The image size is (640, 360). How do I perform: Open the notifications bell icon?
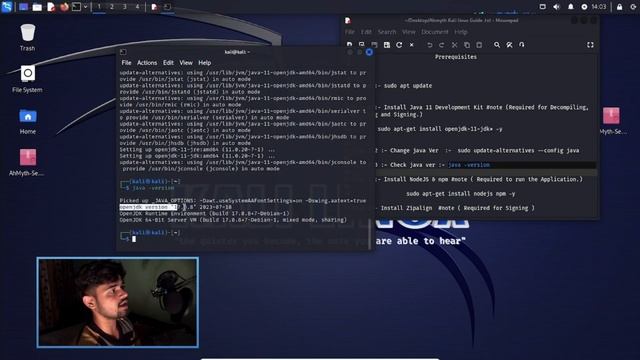coord(571,7)
